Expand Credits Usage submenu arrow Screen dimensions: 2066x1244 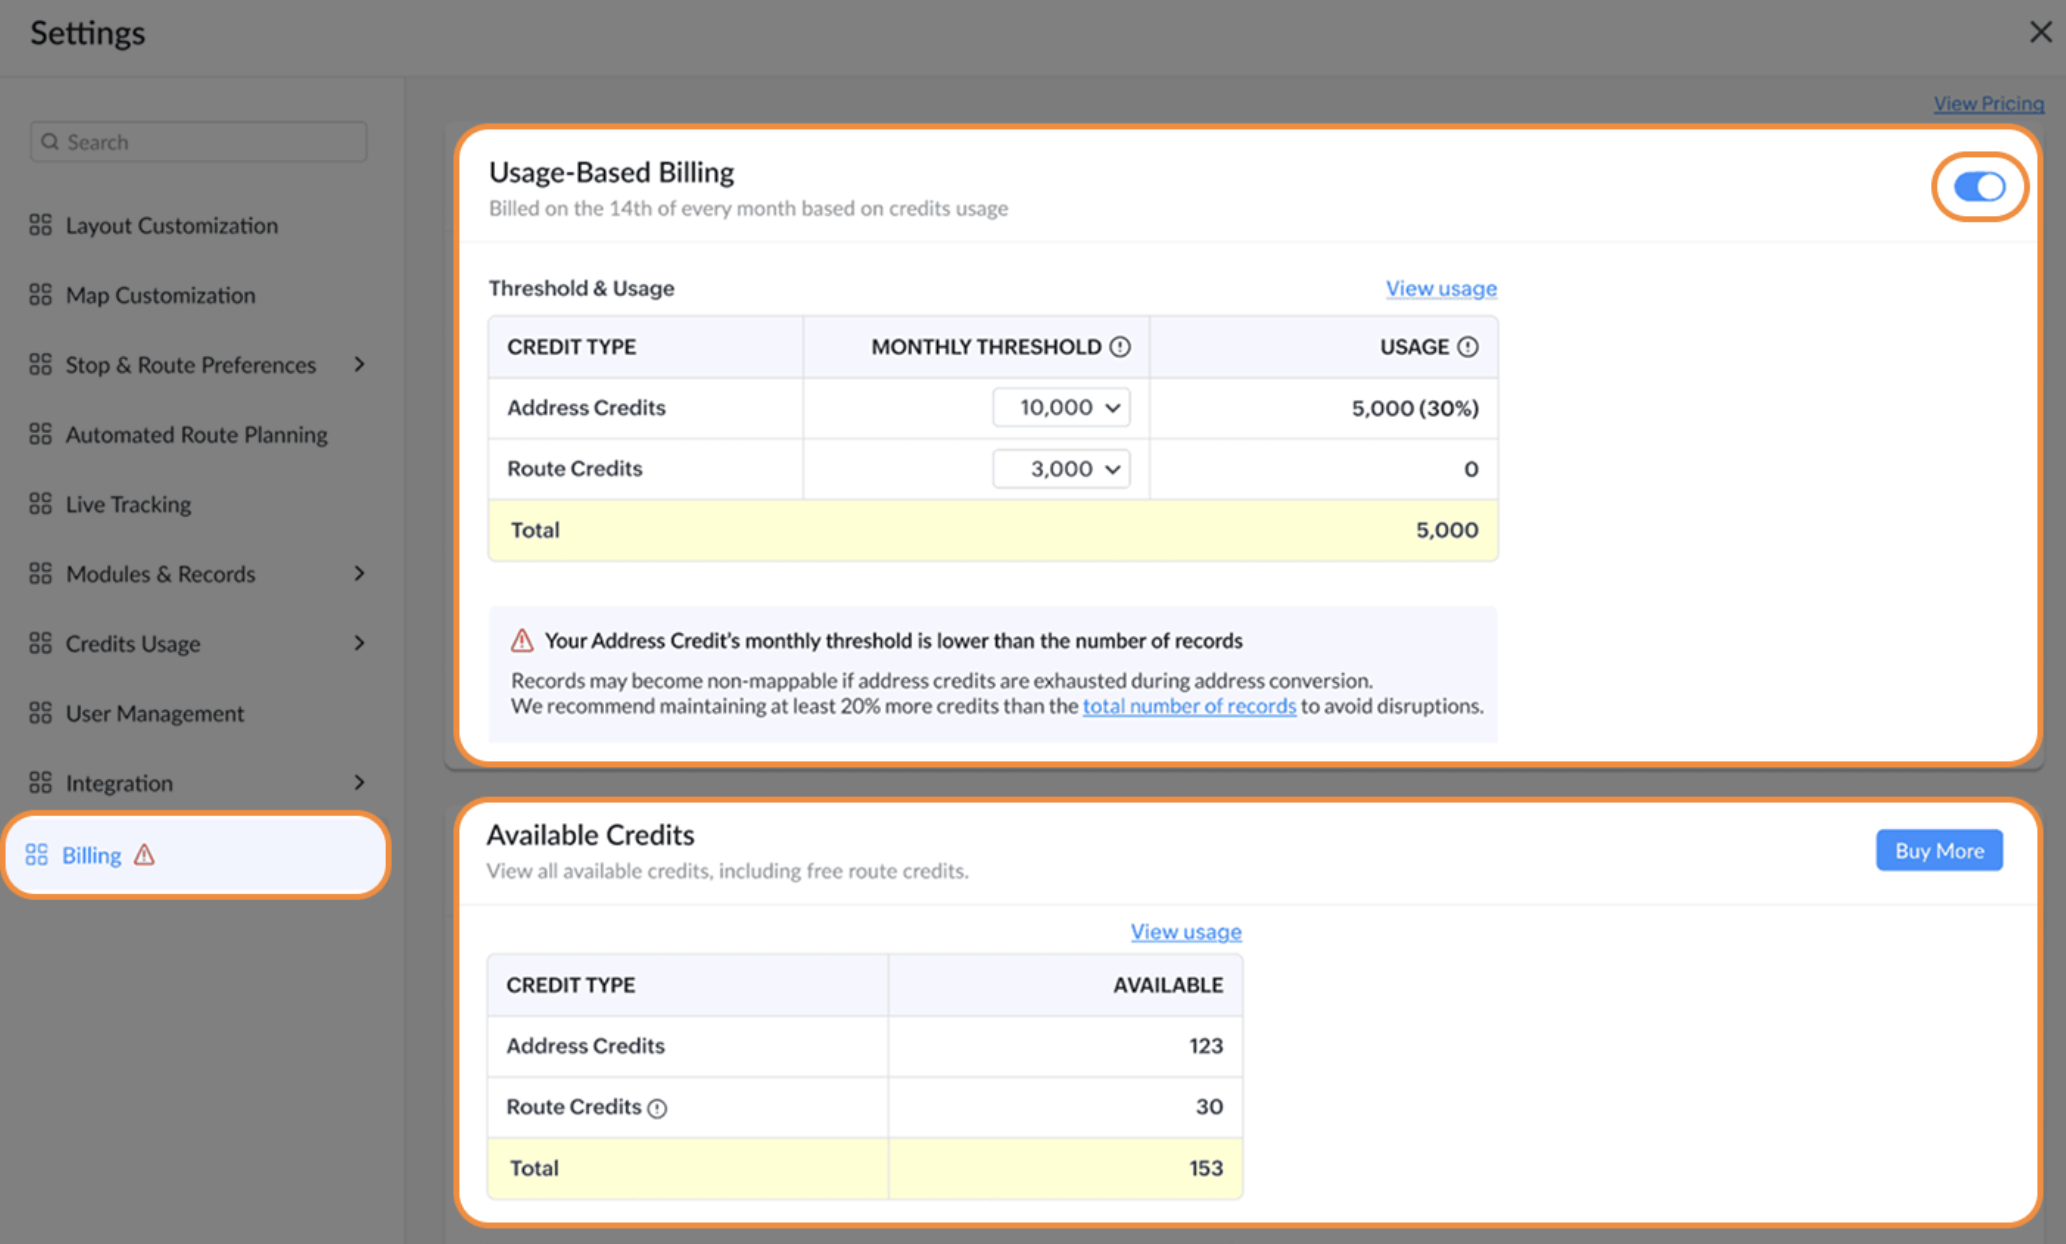tap(359, 643)
